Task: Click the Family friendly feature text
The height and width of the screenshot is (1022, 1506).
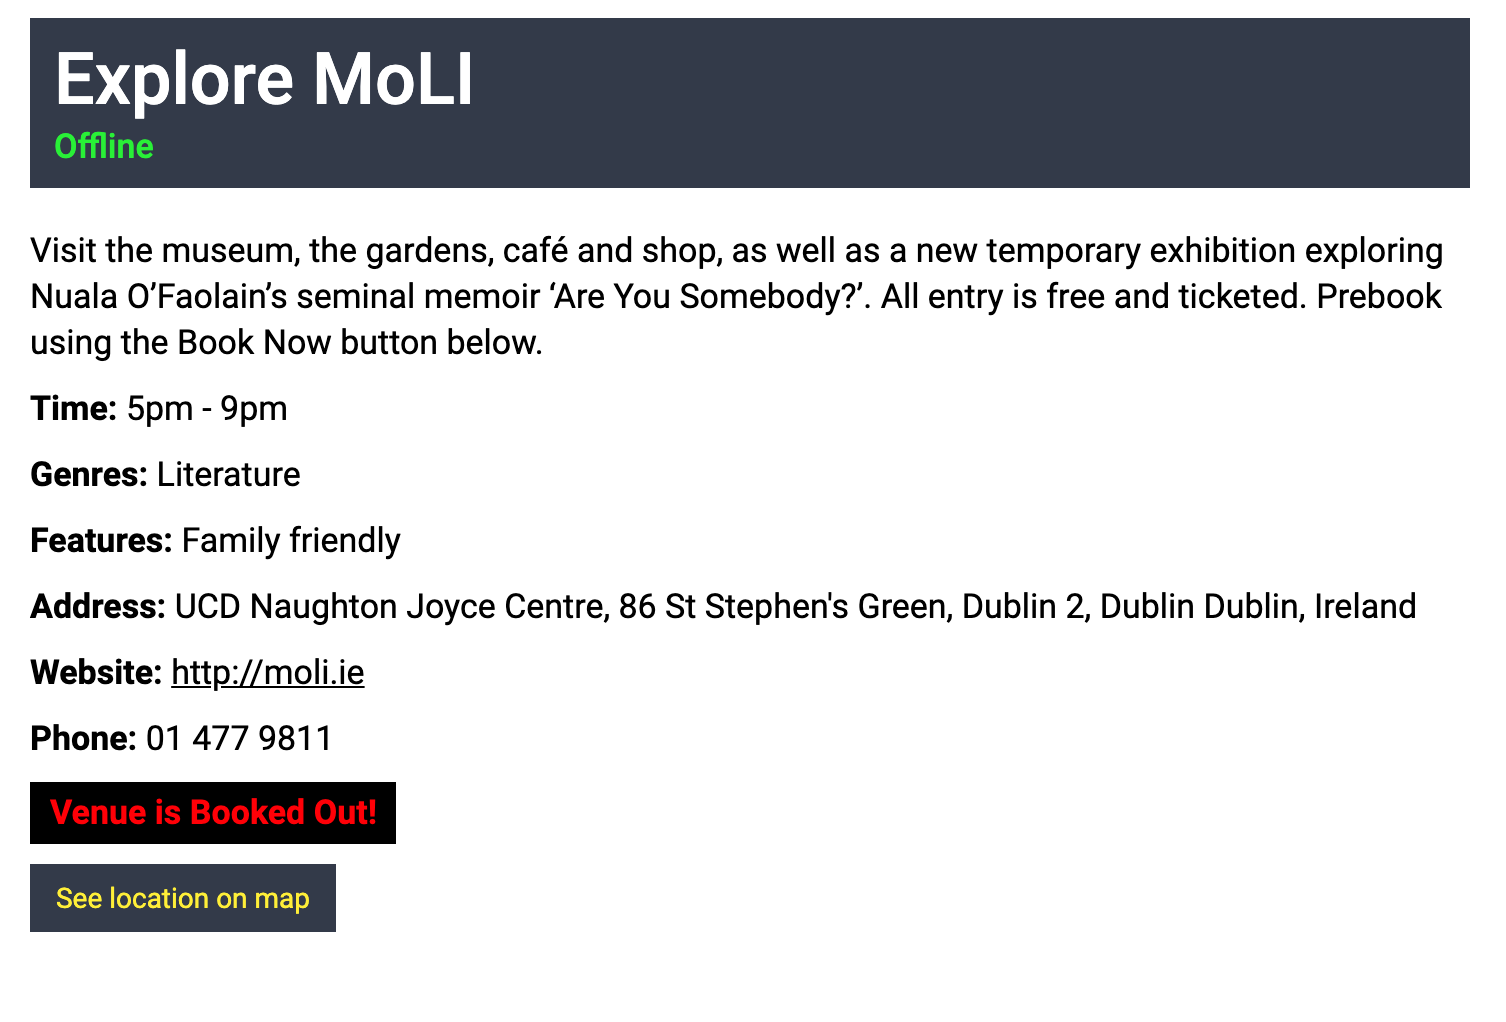Action: point(291,540)
